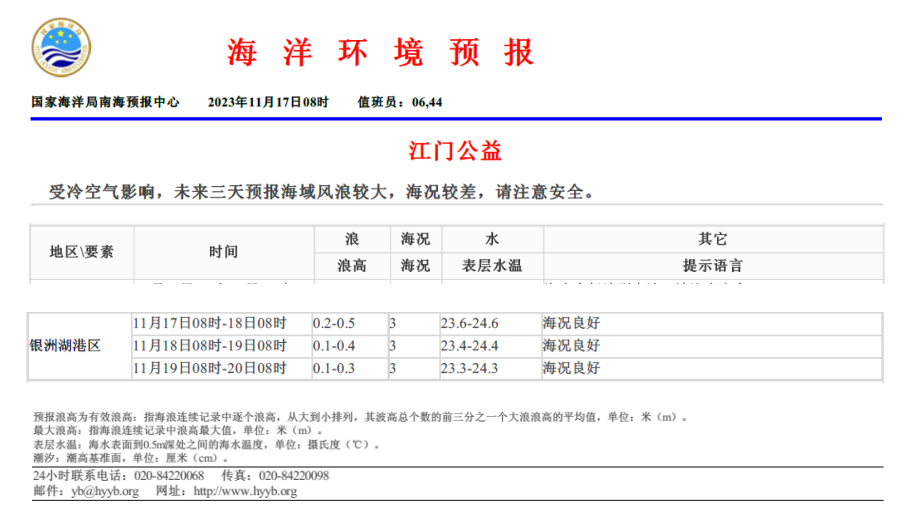Click wave height value 0.1-0.4
This screenshot has height=528, width=915.
[333, 346]
